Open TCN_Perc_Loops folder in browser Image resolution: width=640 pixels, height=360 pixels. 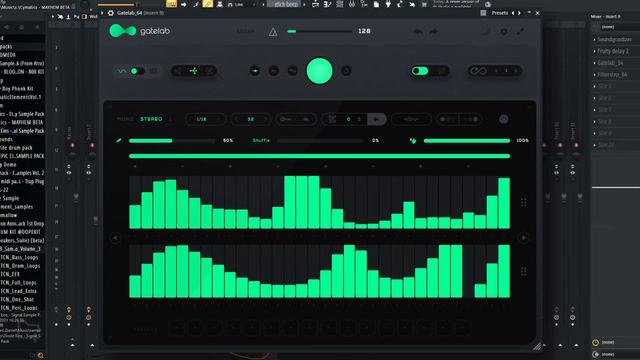pos(19,308)
